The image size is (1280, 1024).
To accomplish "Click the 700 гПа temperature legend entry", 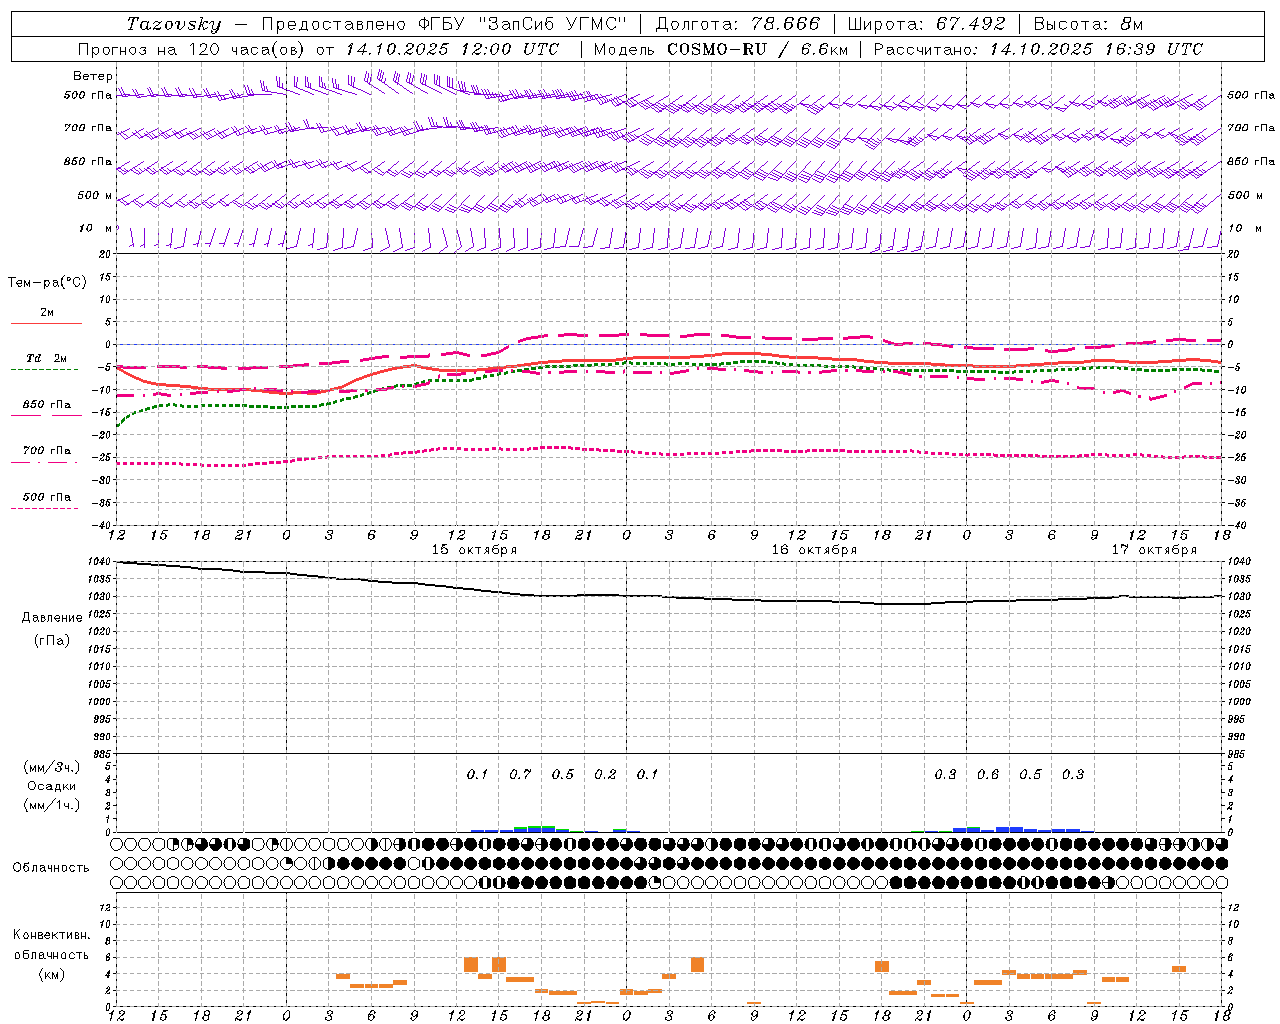I will 47,451.
